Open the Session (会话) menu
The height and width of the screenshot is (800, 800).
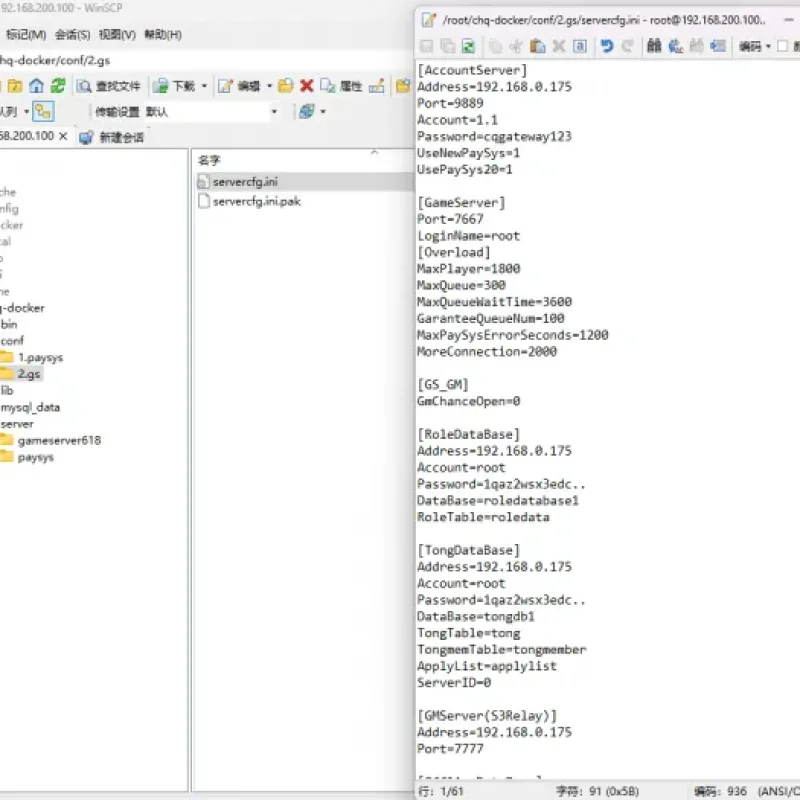(x=72, y=35)
